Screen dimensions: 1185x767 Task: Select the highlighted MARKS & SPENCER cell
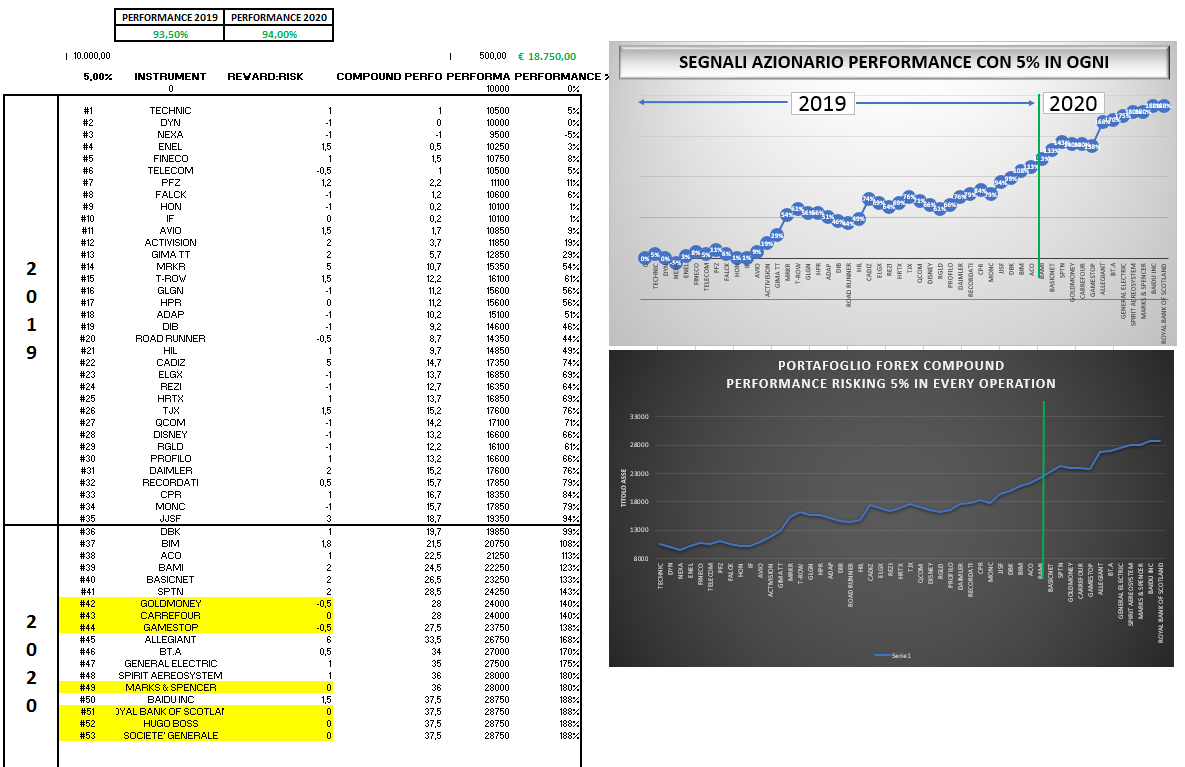pos(170,688)
